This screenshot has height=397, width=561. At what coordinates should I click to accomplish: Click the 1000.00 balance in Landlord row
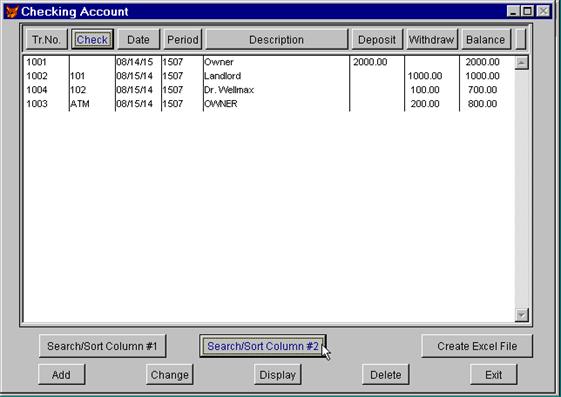coord(483,76)
